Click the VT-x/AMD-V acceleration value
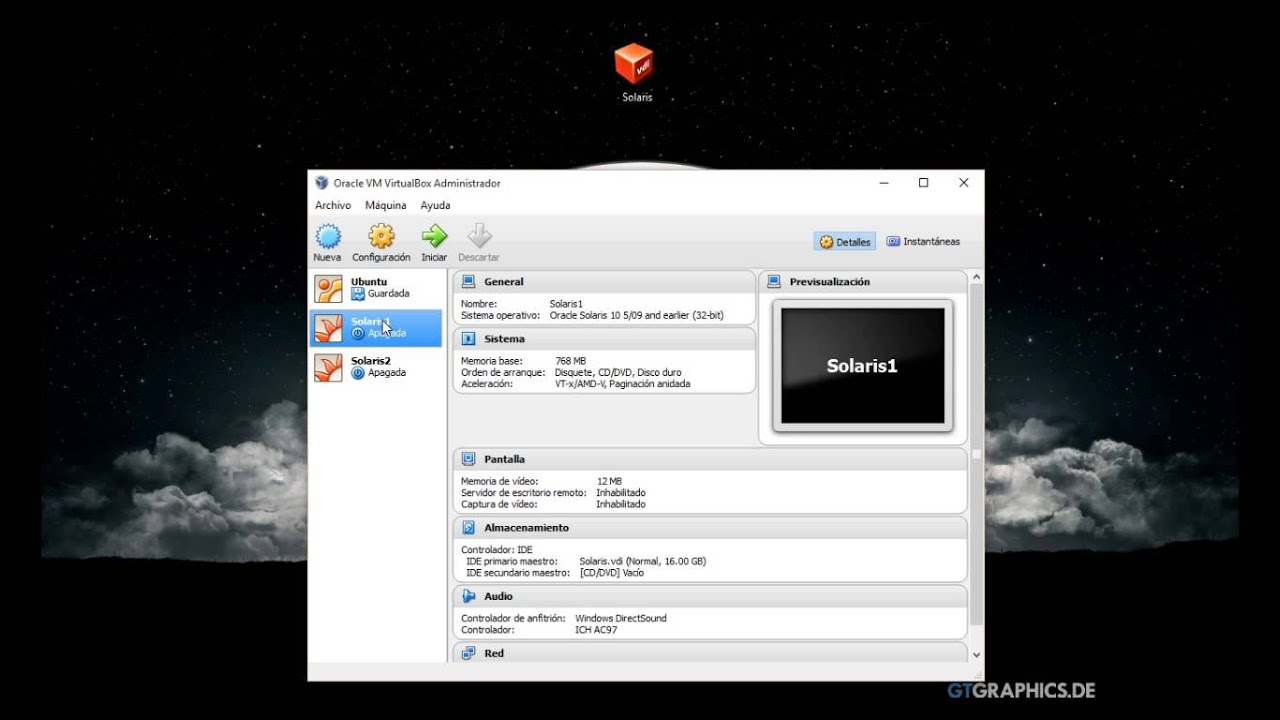This screenshot has height=720, width=1280. (x=622, y=384)
